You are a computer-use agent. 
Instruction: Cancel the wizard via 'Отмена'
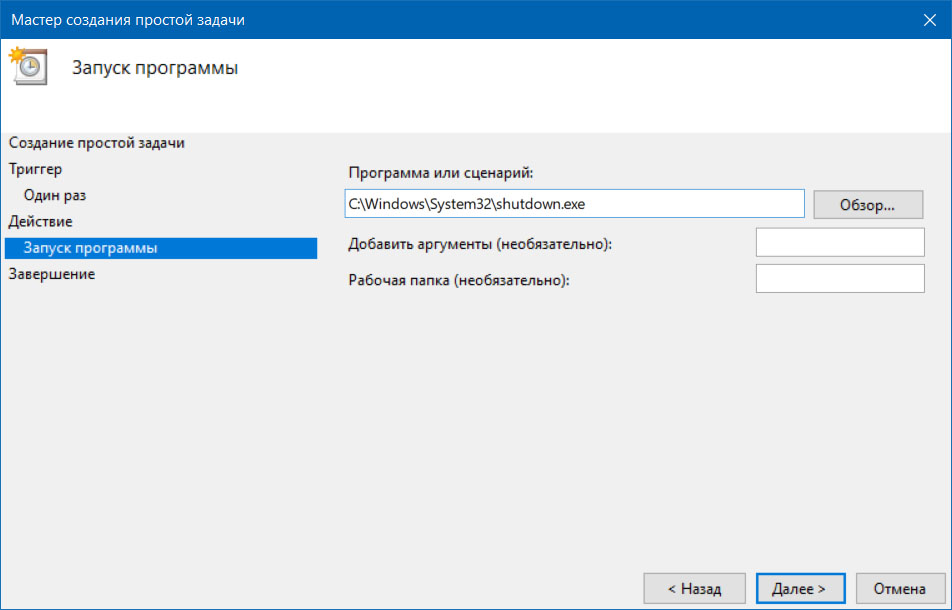(x=900, y=588)
